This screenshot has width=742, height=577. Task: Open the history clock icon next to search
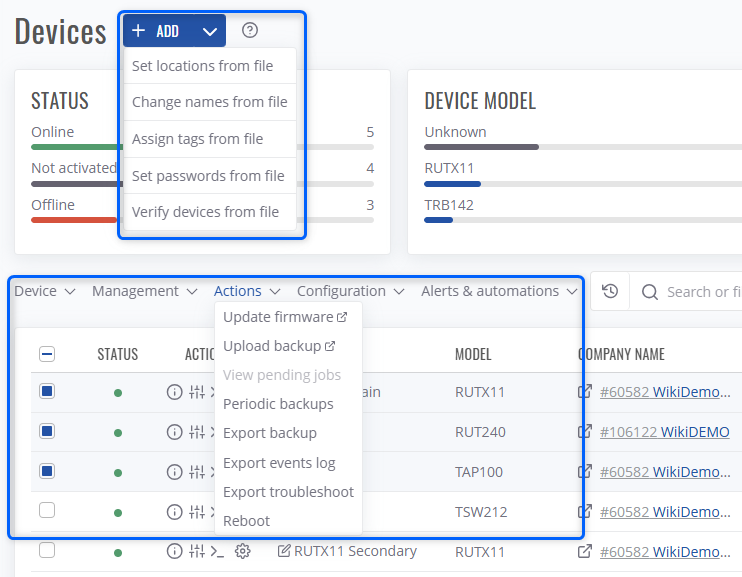point(610,291)
